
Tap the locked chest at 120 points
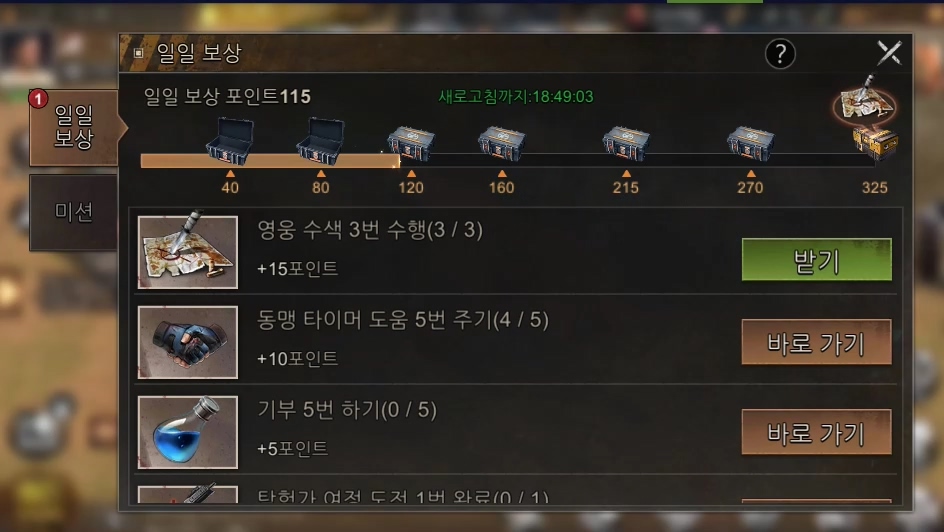click(x=411, y=144)
